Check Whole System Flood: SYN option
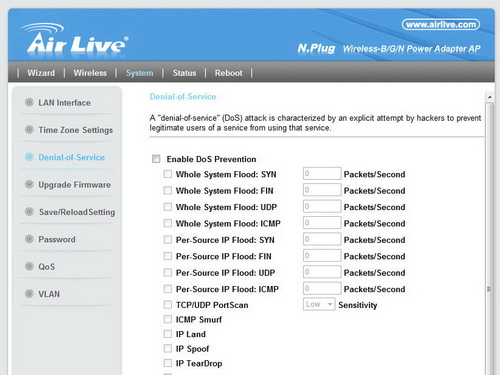 (168, 174)
